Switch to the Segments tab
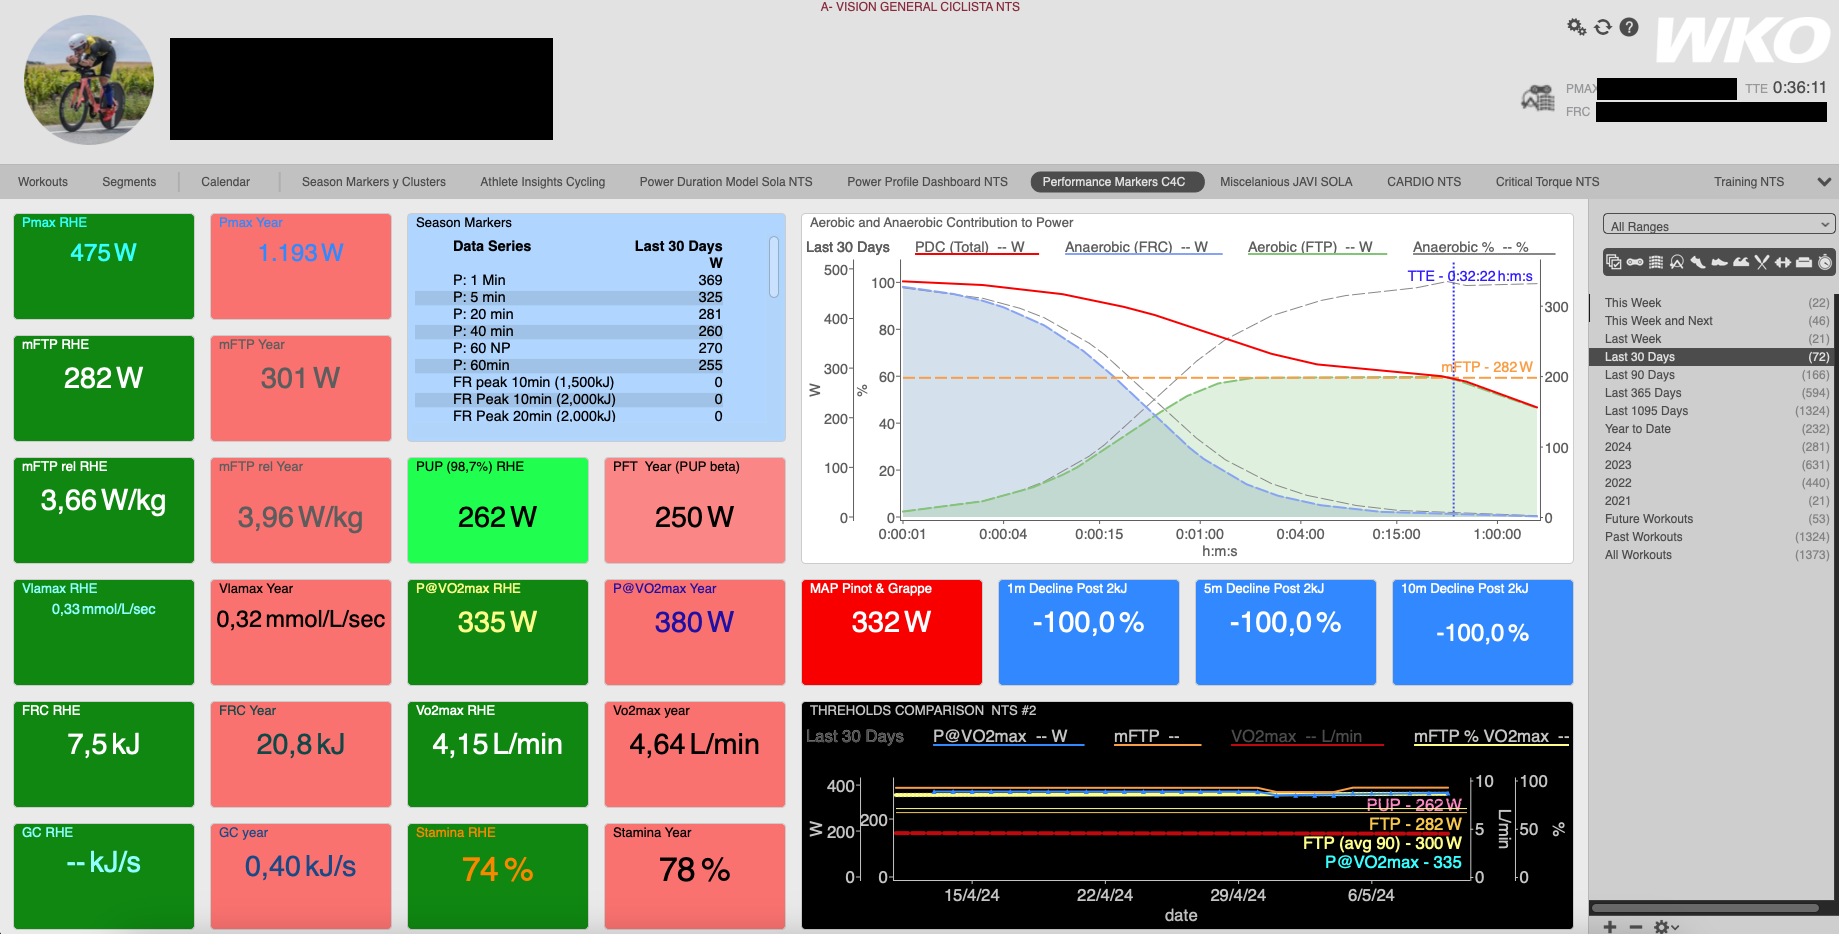Image resolution: width=1839 pixels, height=934 pixels. [x=129, y=182]
